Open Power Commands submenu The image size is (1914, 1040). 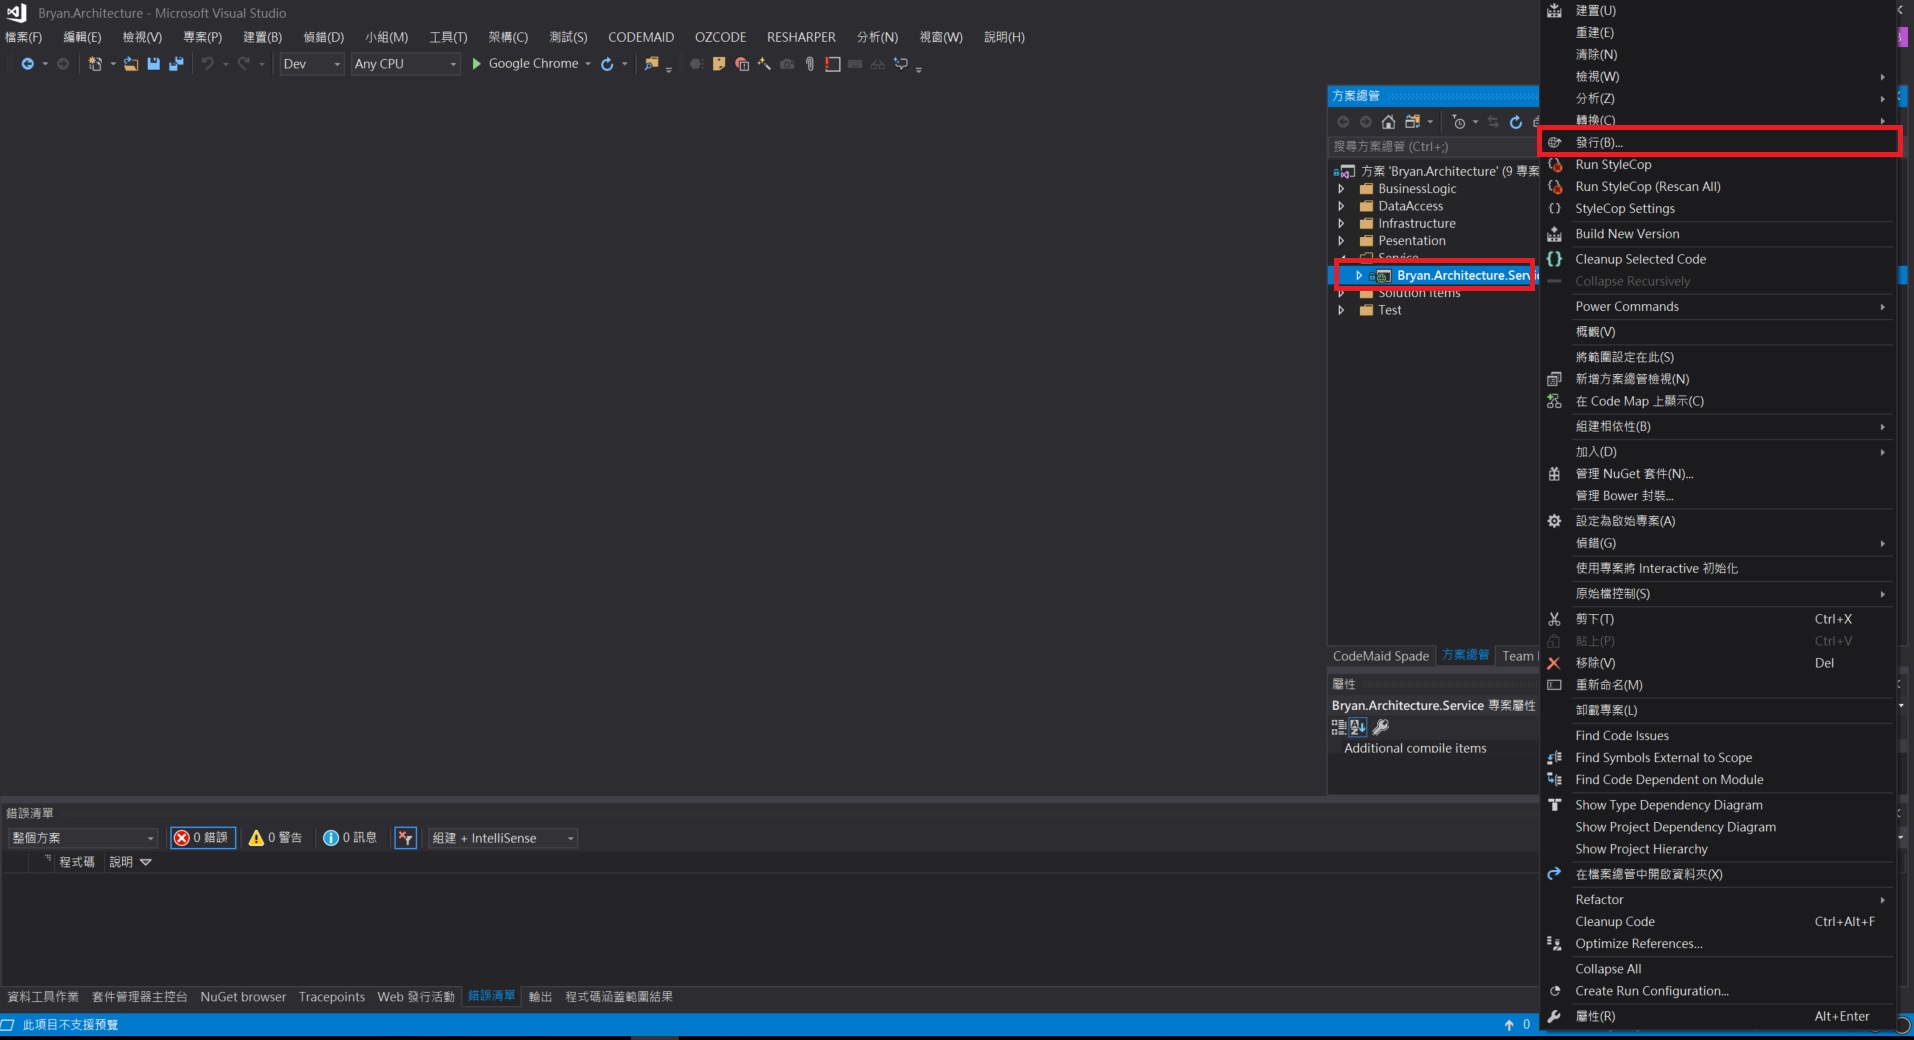(x=1719, y=307)
